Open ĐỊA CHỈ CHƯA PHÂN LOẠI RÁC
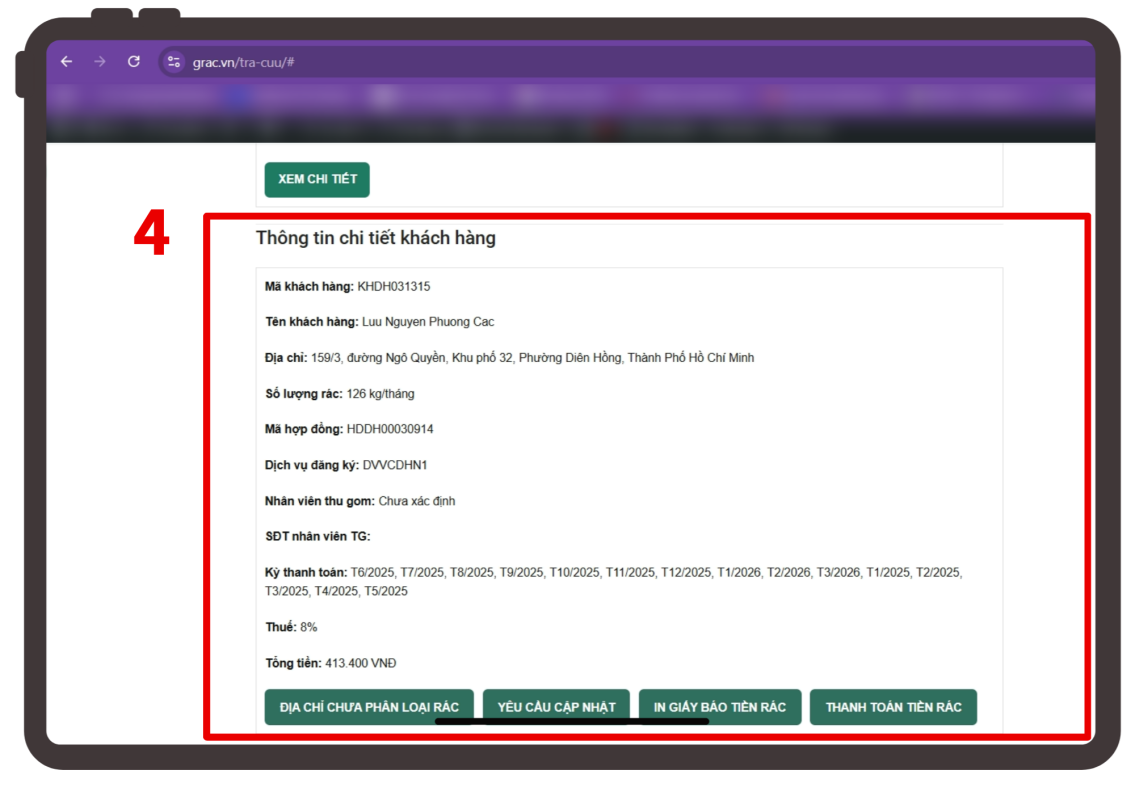Viewport: 1135px width, 800px height. [369, 707]
